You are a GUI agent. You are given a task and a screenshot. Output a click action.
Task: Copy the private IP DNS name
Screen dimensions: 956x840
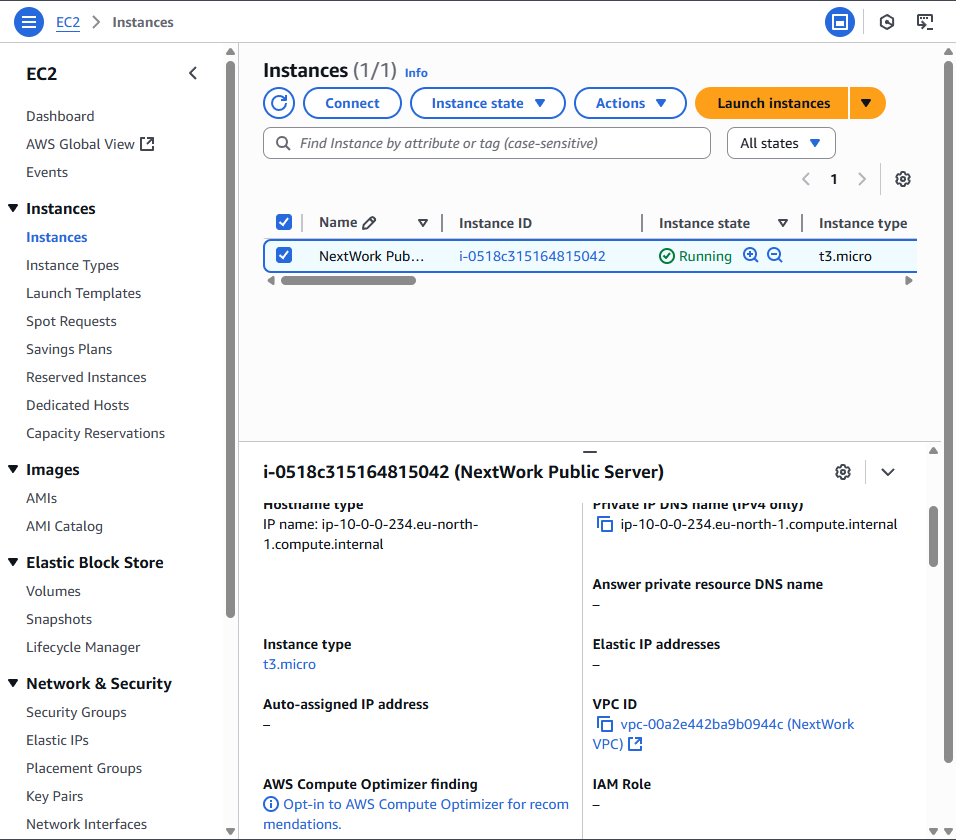pyautogui.click(x=604, y=524)
